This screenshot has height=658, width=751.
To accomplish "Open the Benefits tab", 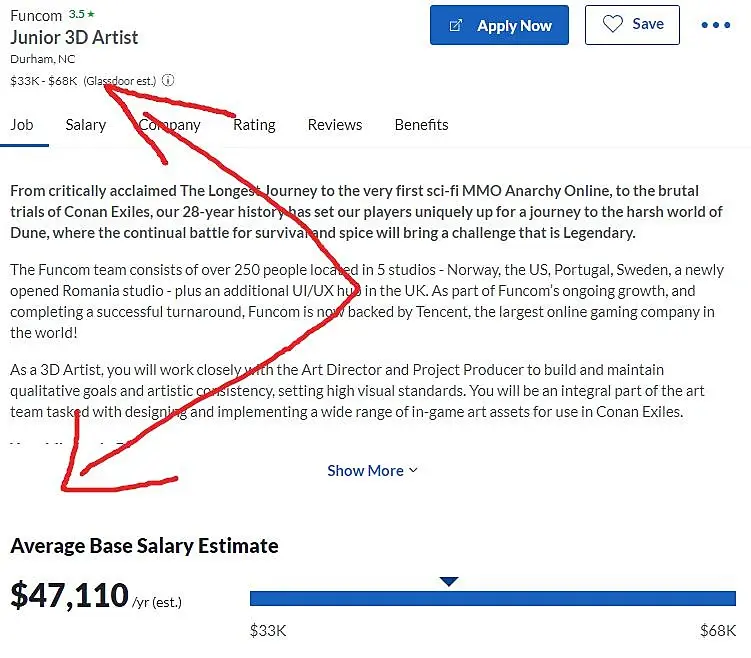I will pos(421,125).
